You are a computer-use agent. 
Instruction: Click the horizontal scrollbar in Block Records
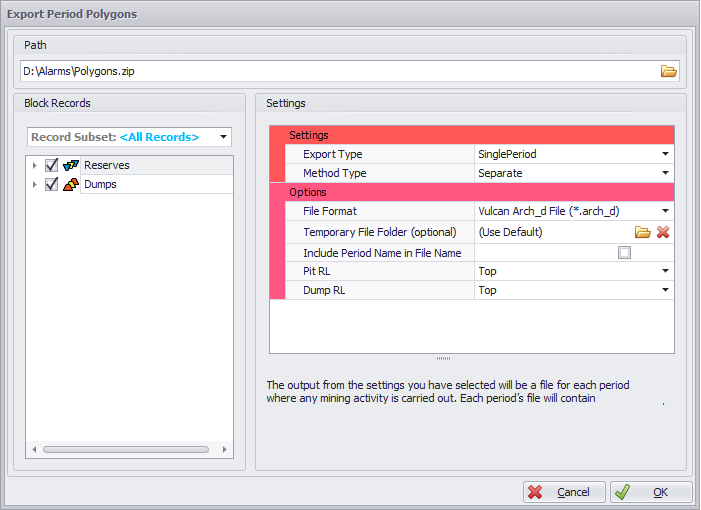[x=126, y=449]
